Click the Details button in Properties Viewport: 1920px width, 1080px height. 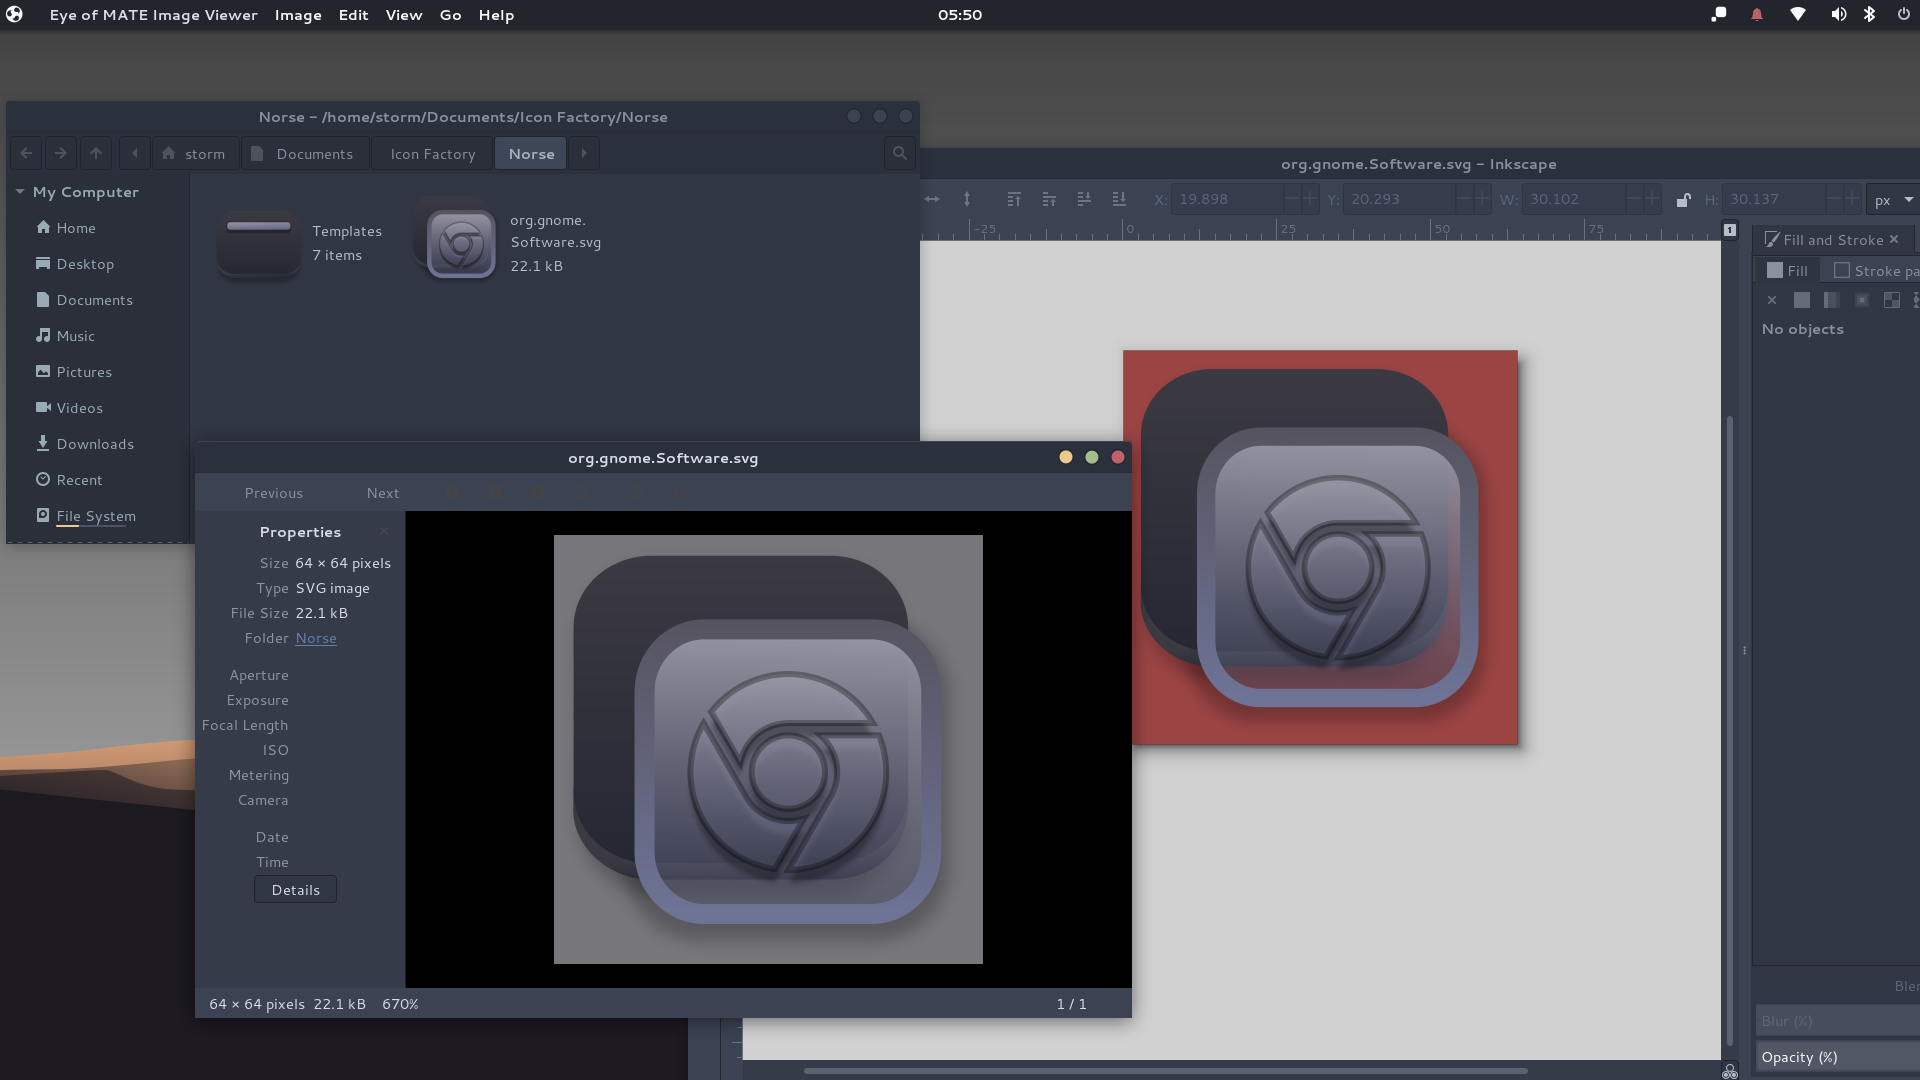pos(295,890)
